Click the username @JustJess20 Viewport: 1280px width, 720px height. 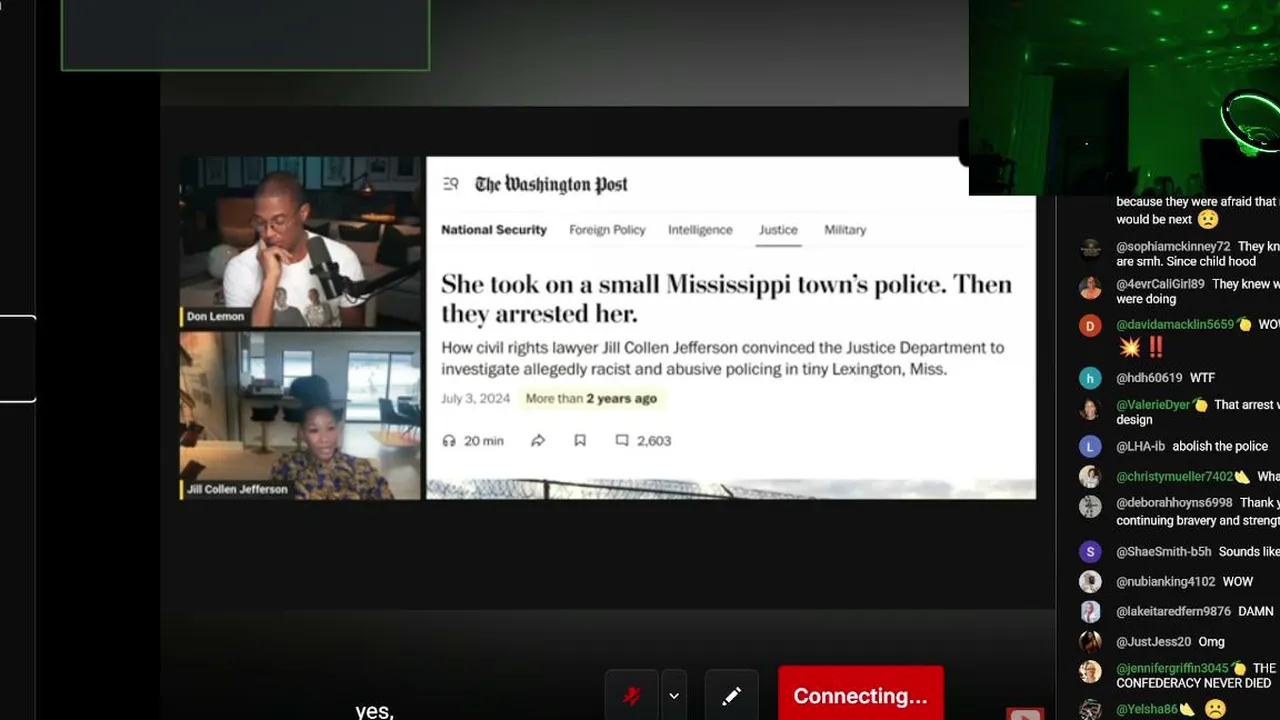1154,642
